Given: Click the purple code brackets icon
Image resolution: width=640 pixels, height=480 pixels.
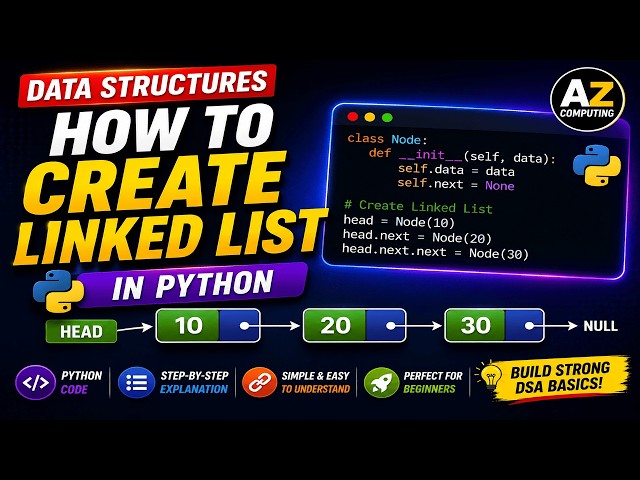Looking at the screenshot, I should 35,382.
